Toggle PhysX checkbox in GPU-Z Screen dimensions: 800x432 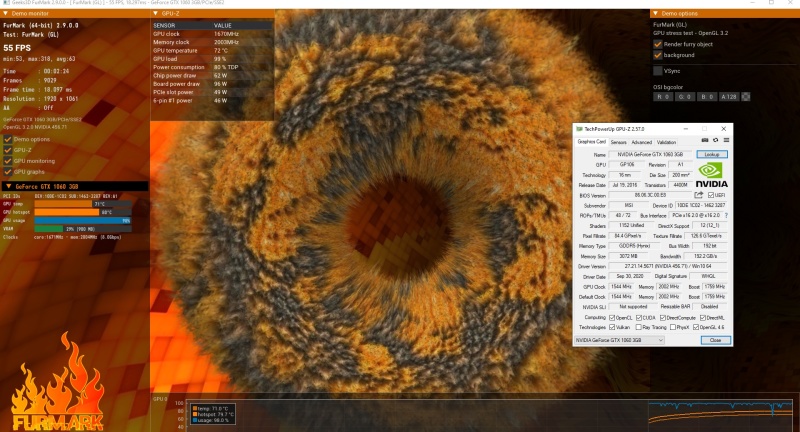click(673, 327)
